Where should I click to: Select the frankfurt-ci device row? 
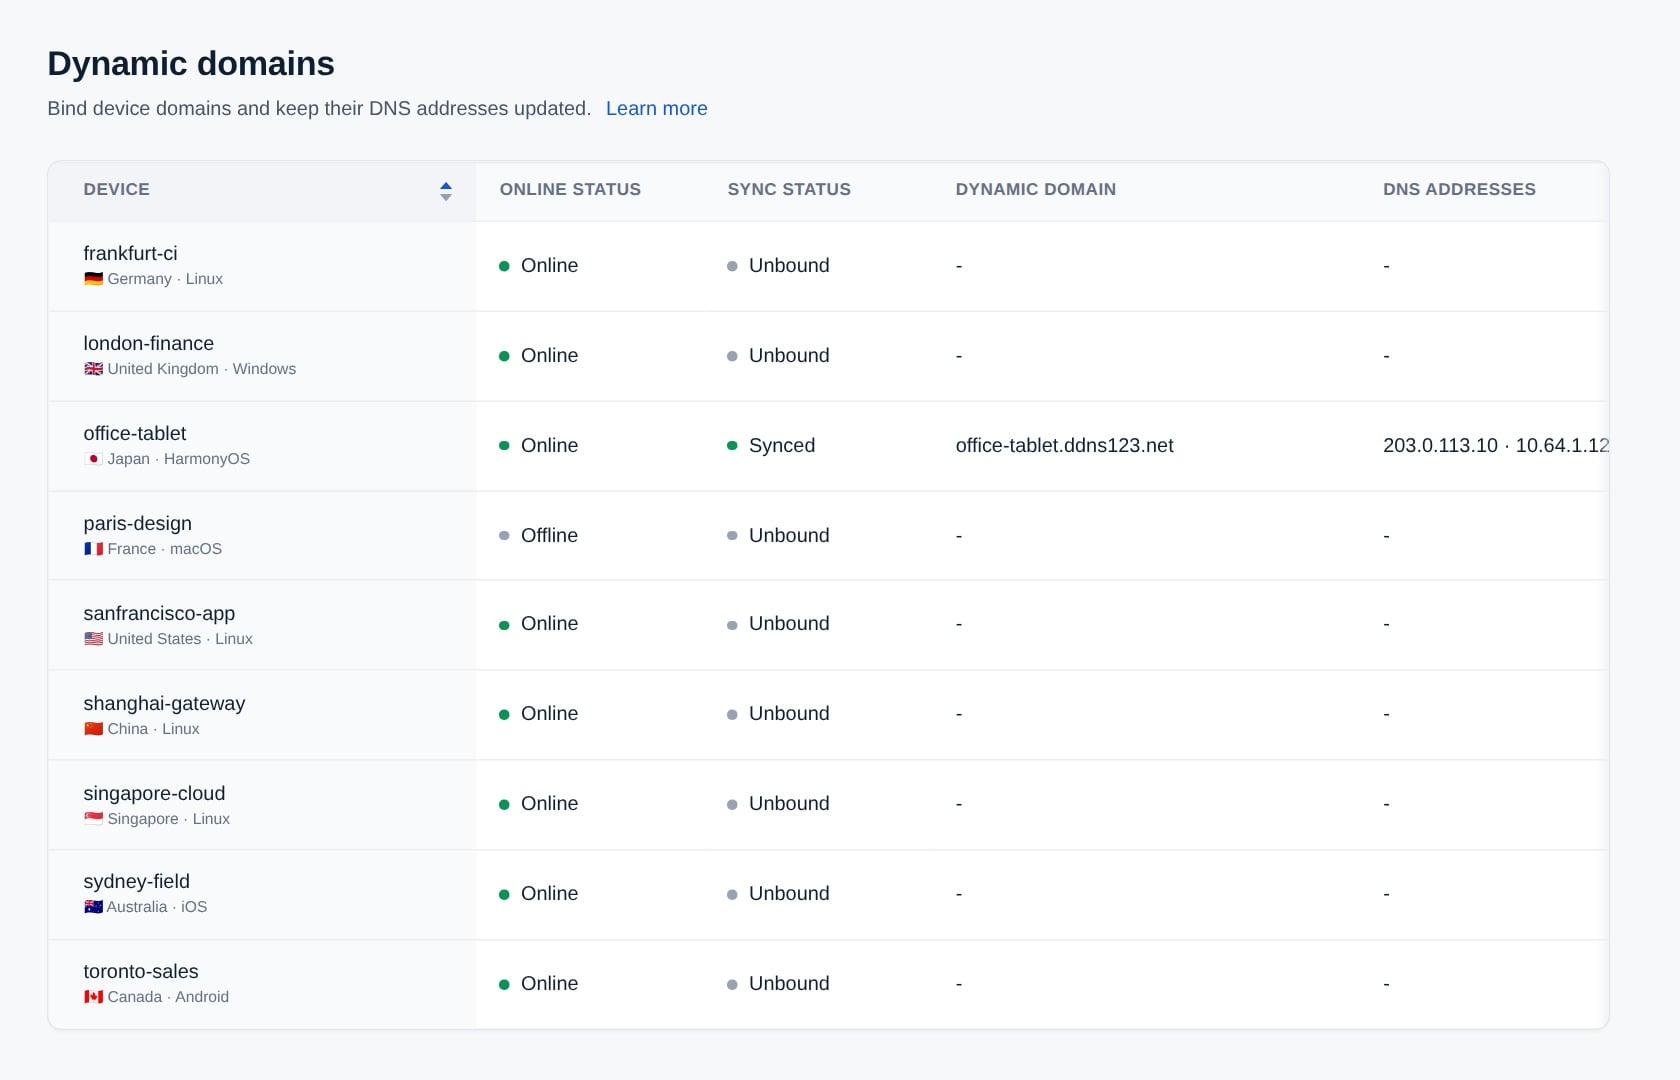(x=828, y=266)
